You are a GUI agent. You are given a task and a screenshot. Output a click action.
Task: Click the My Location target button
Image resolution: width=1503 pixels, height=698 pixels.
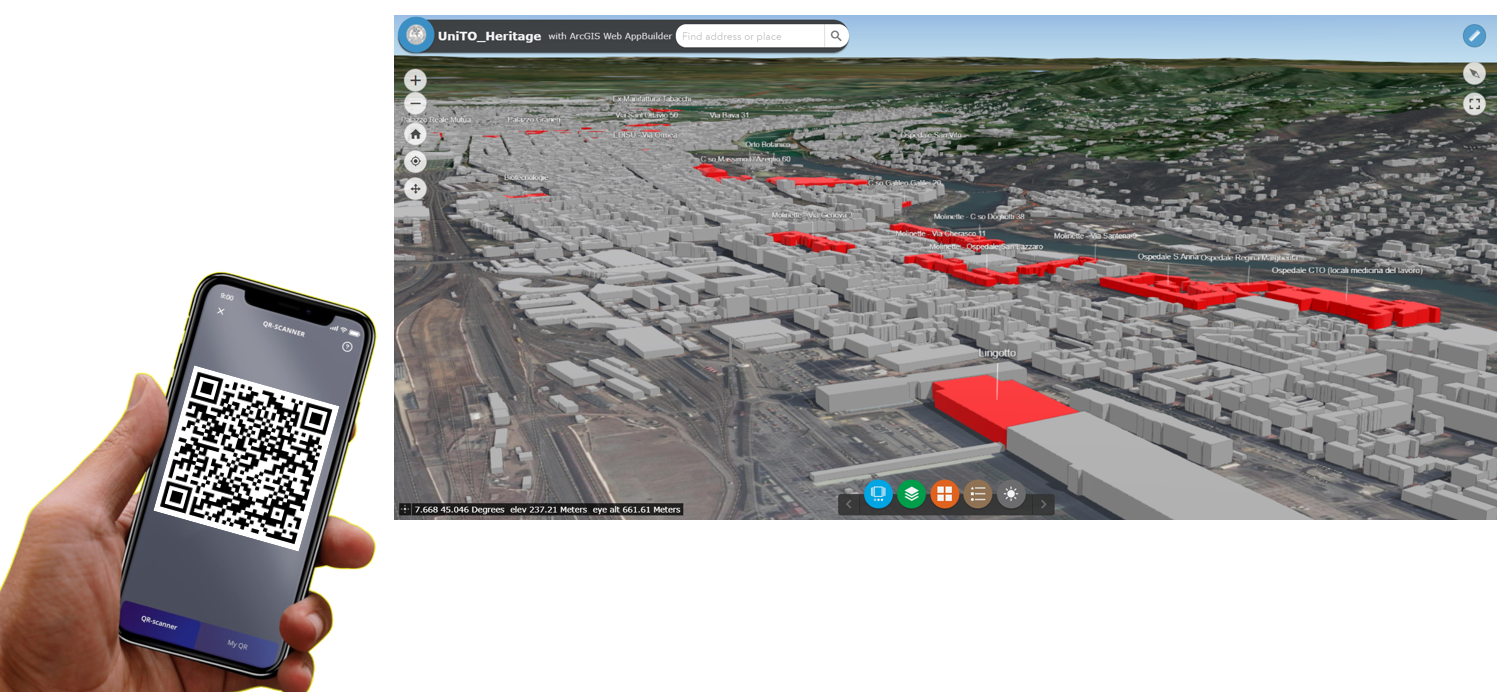coord(415,161)
